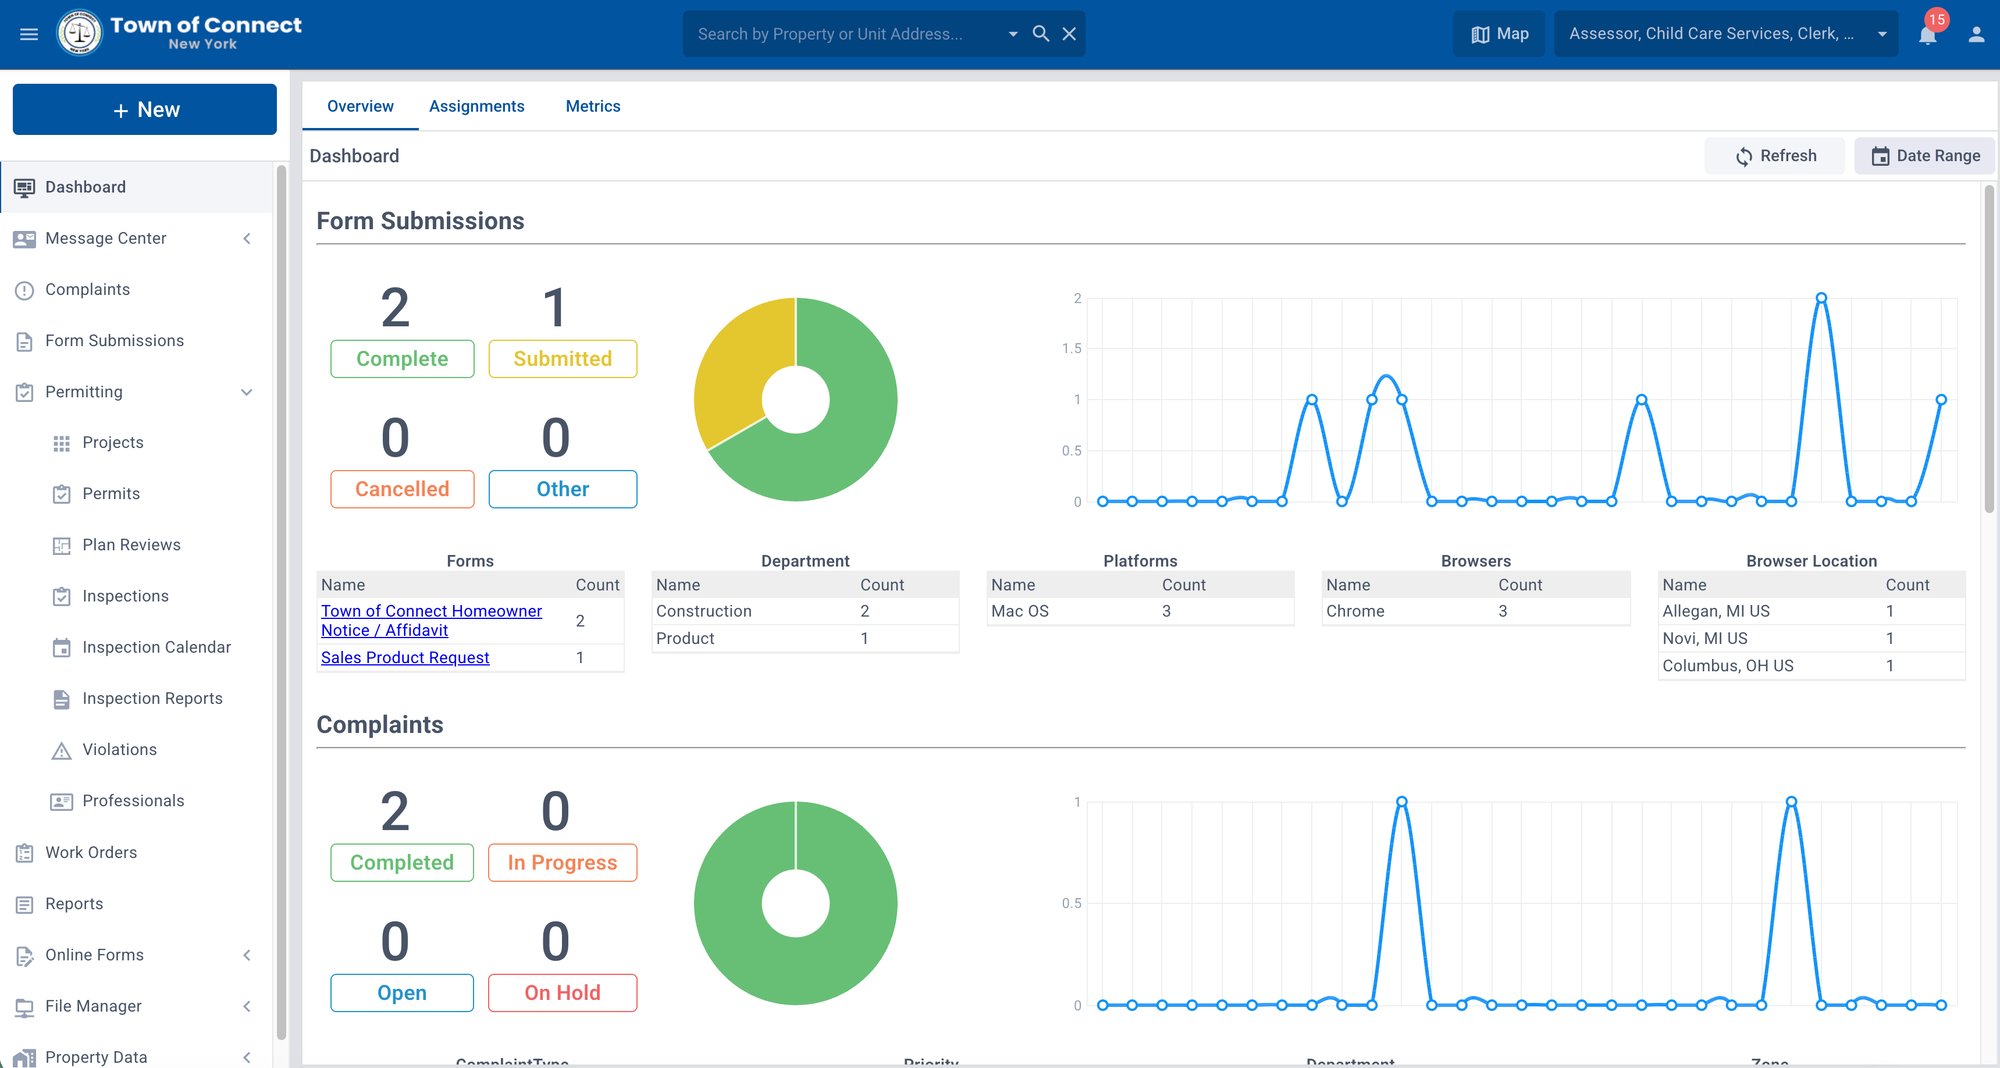The width and height of the screenshot is (2000, 1068).
Task: Click the notifications bell icon
Action: 1927,35
